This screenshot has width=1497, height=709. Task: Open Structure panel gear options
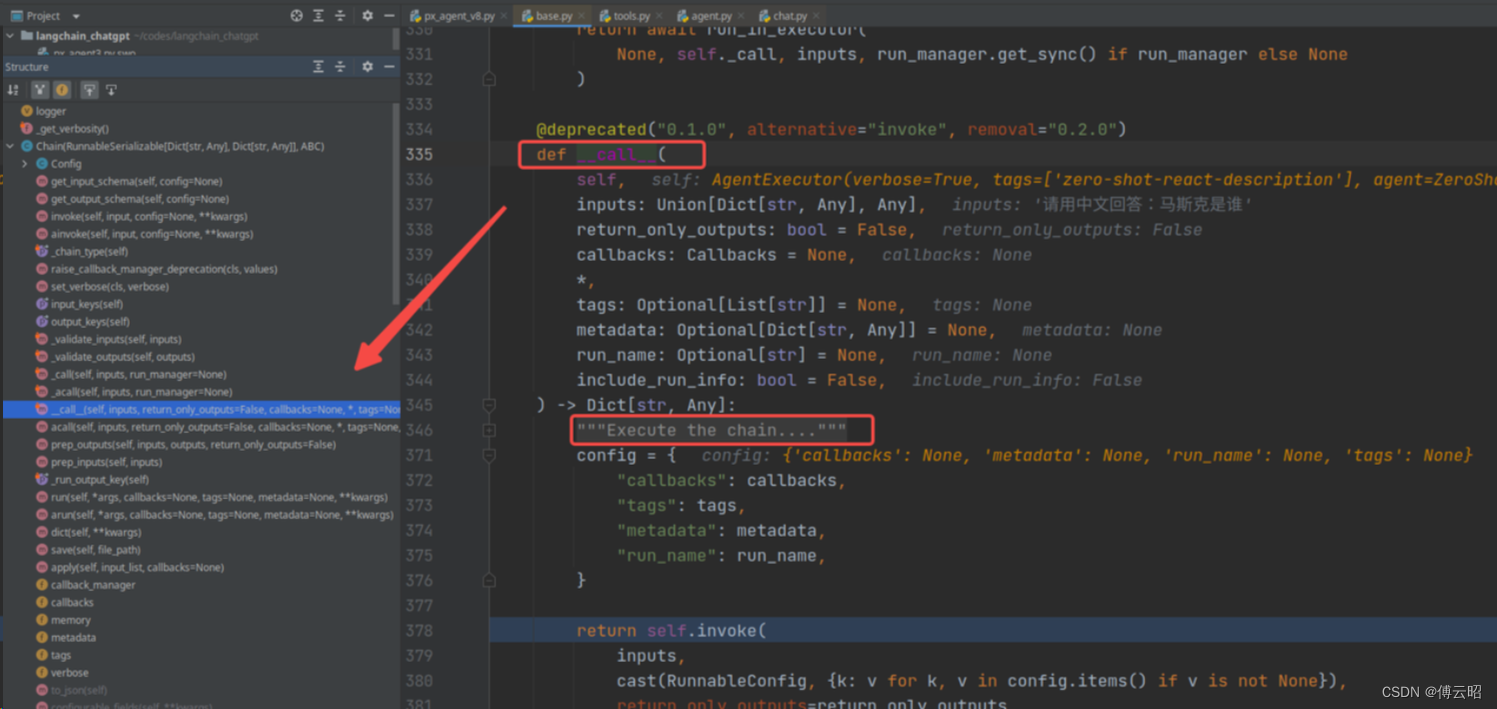[367, 66]
